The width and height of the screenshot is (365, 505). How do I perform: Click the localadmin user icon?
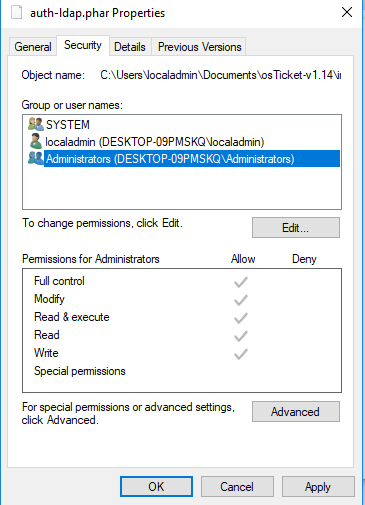pos(36,141)
